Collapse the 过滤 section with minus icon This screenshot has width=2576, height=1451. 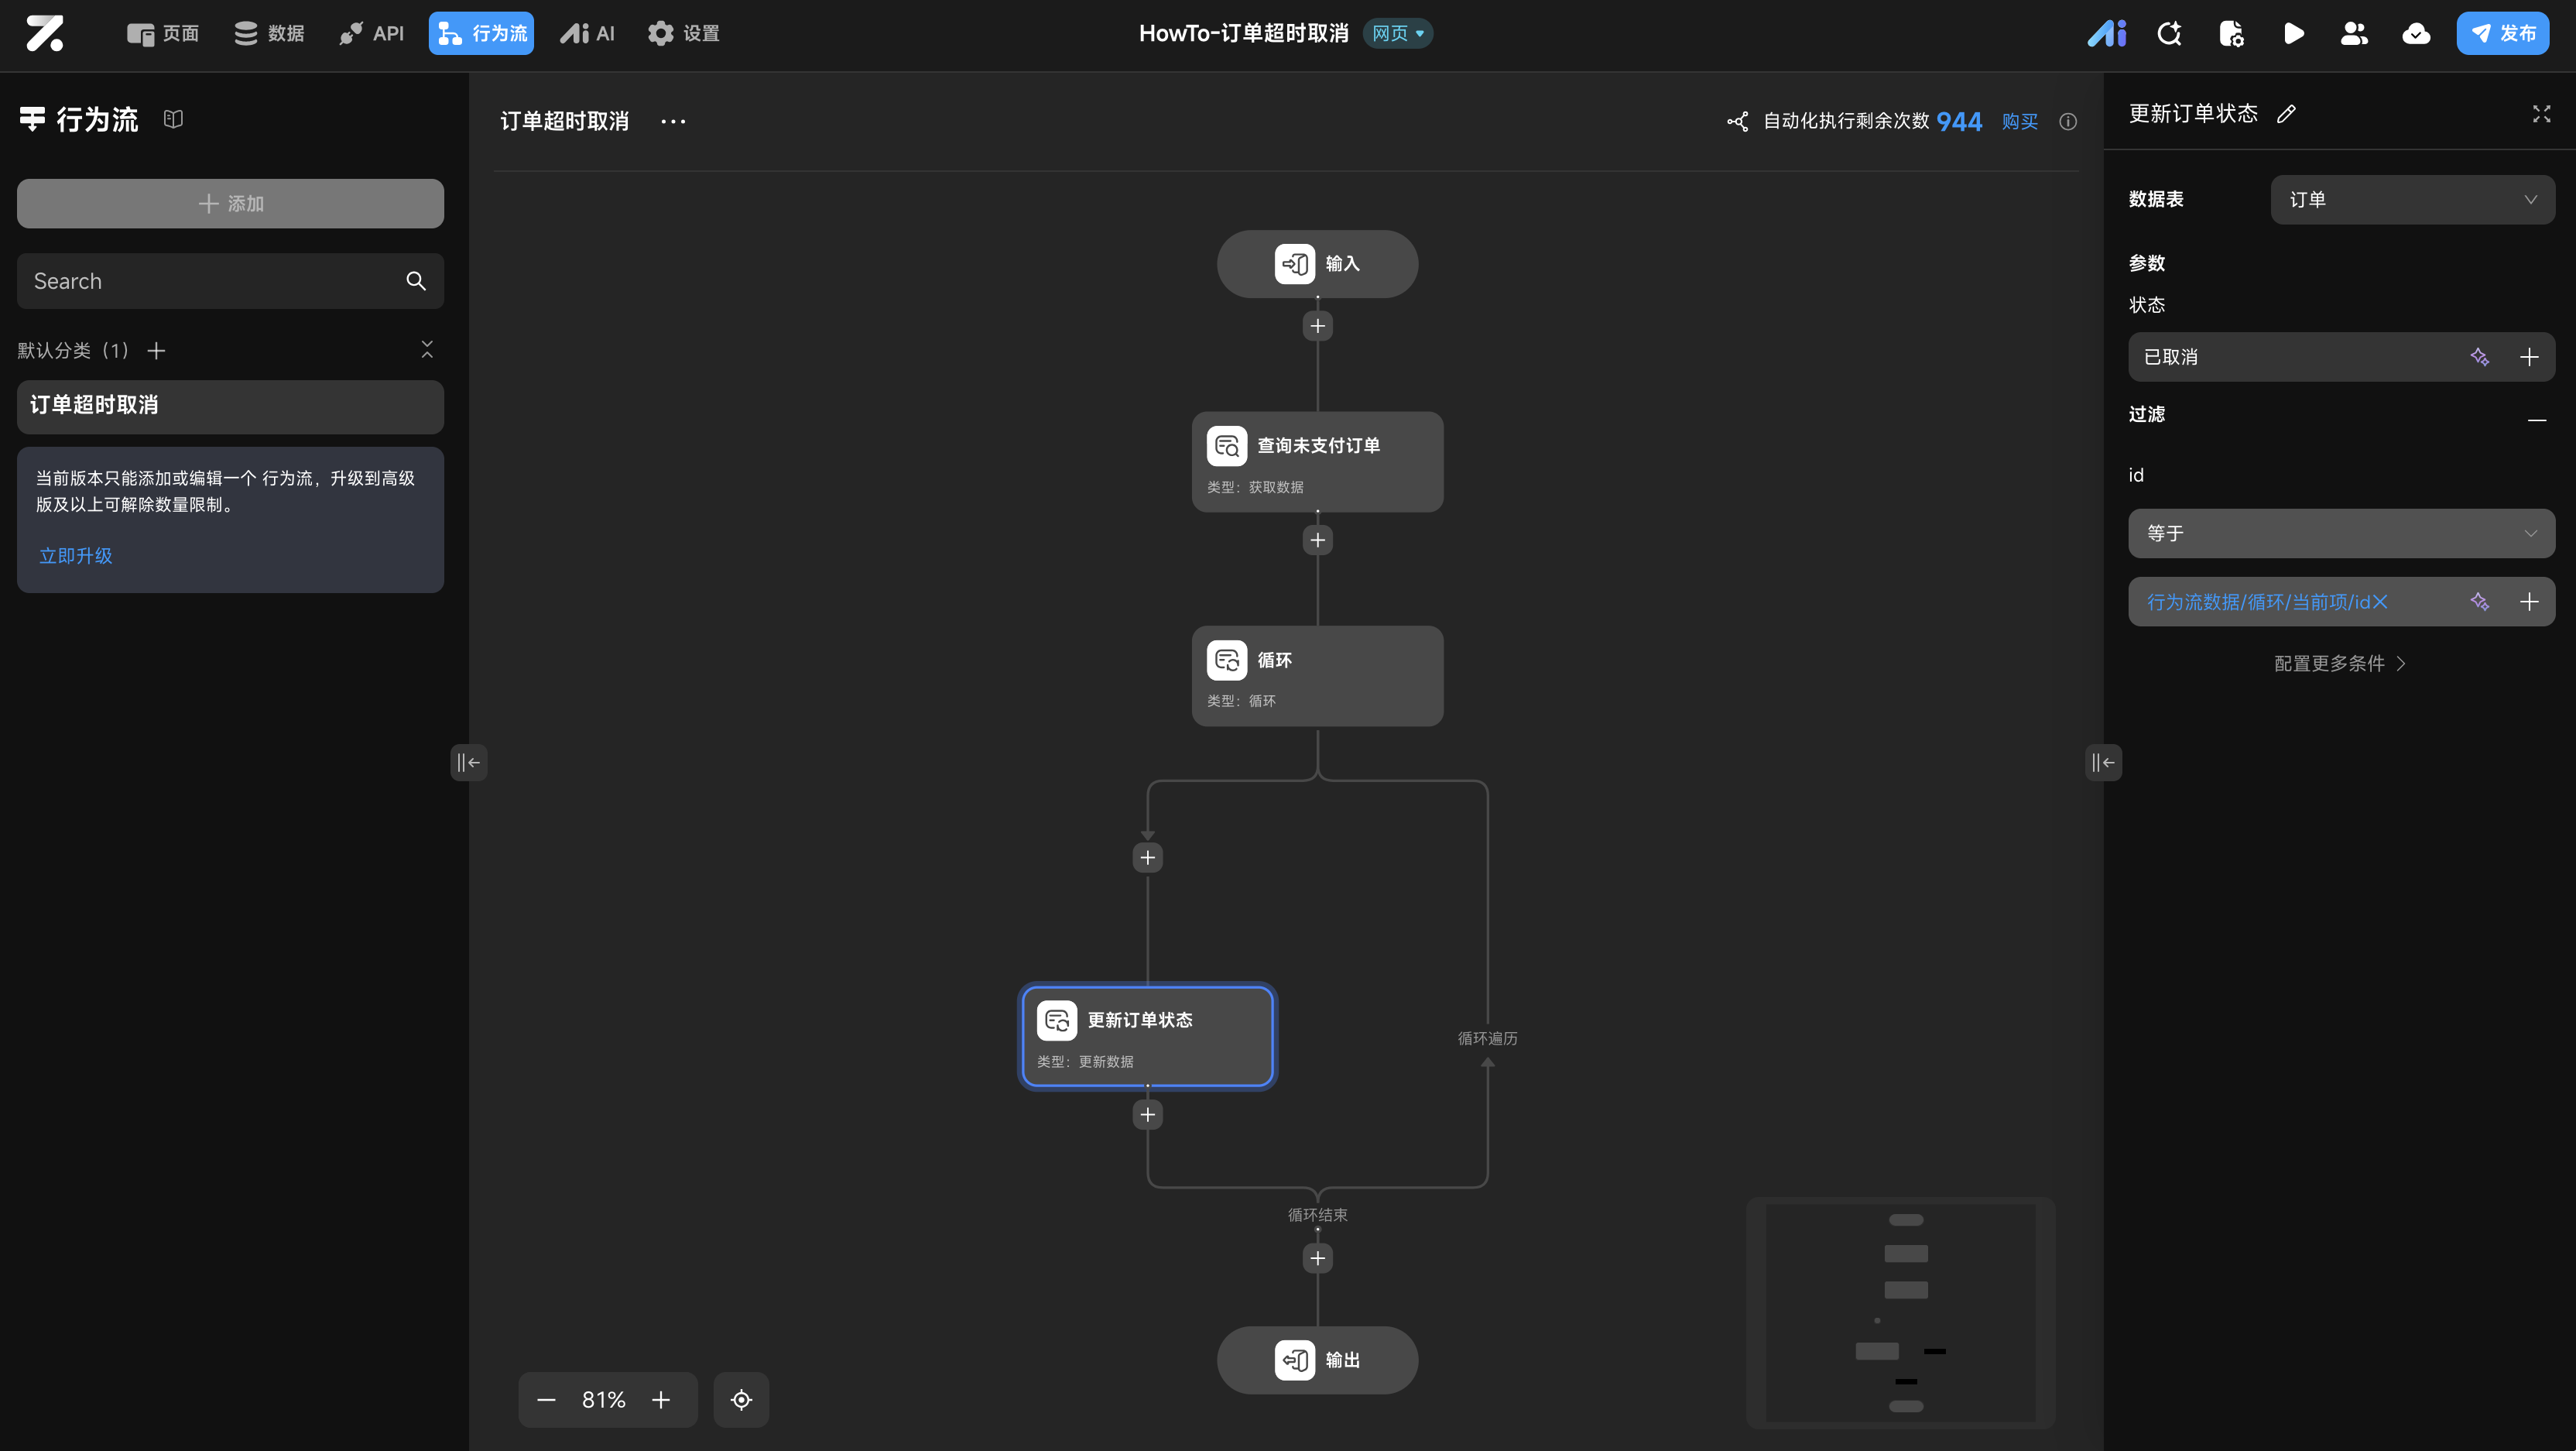click(2536, 419)
